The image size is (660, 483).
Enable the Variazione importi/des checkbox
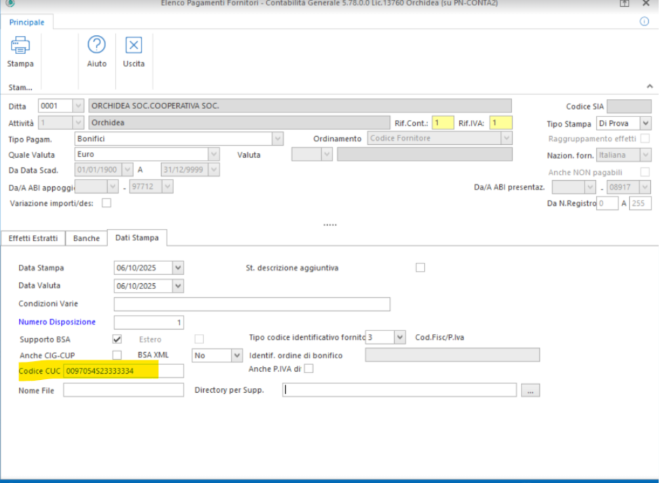[106, 203]
